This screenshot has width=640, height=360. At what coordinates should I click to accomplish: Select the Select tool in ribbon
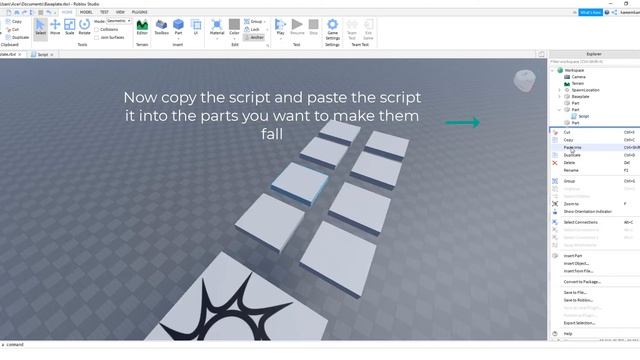(x=40, y=28)
